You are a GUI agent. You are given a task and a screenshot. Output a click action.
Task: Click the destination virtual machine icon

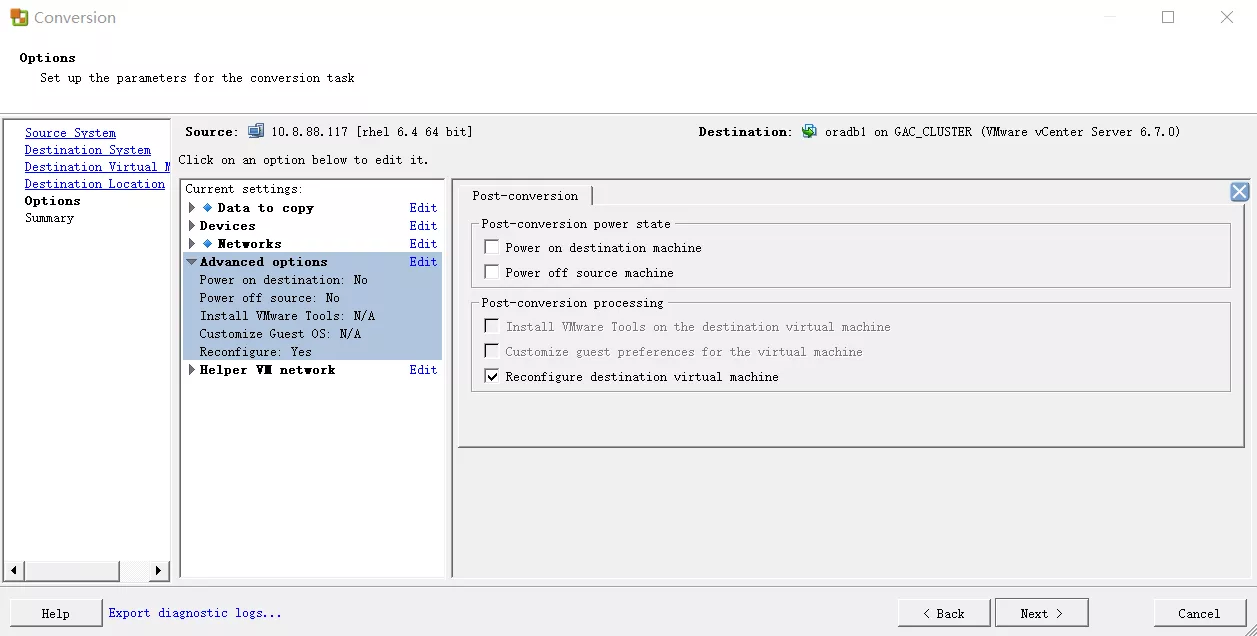pyautogui.click(x=809, y=131)
